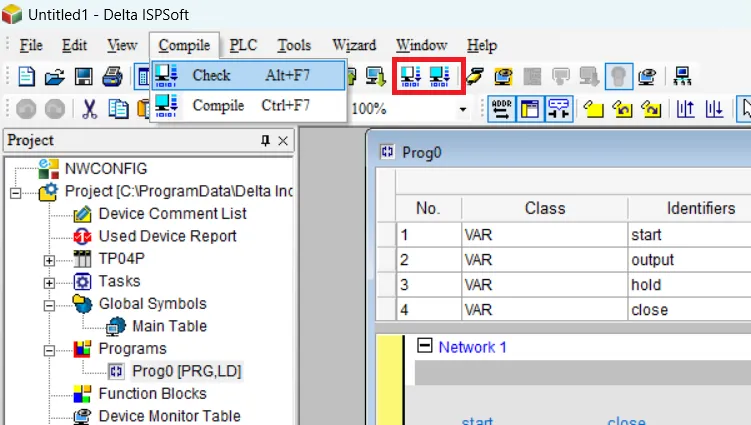Click the greyed Redo icon

click(55, 109)
